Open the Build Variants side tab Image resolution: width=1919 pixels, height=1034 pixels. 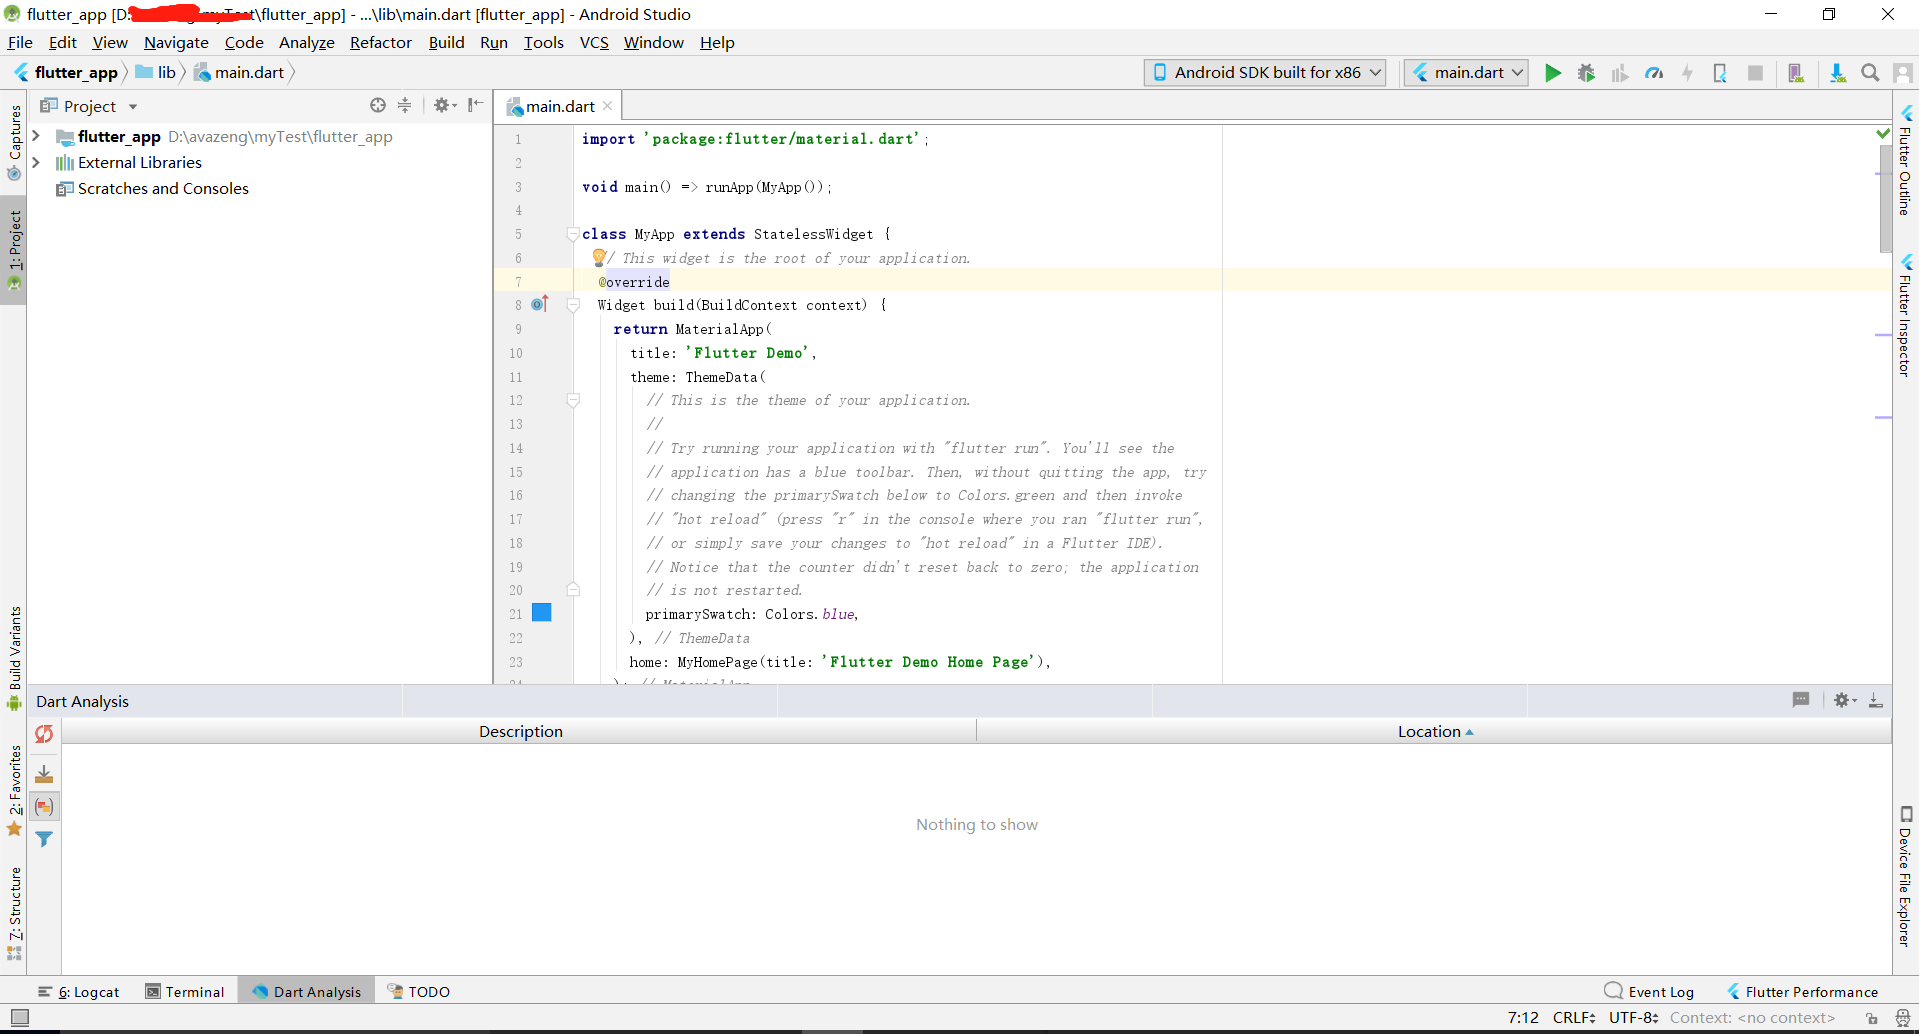point(14,657)
